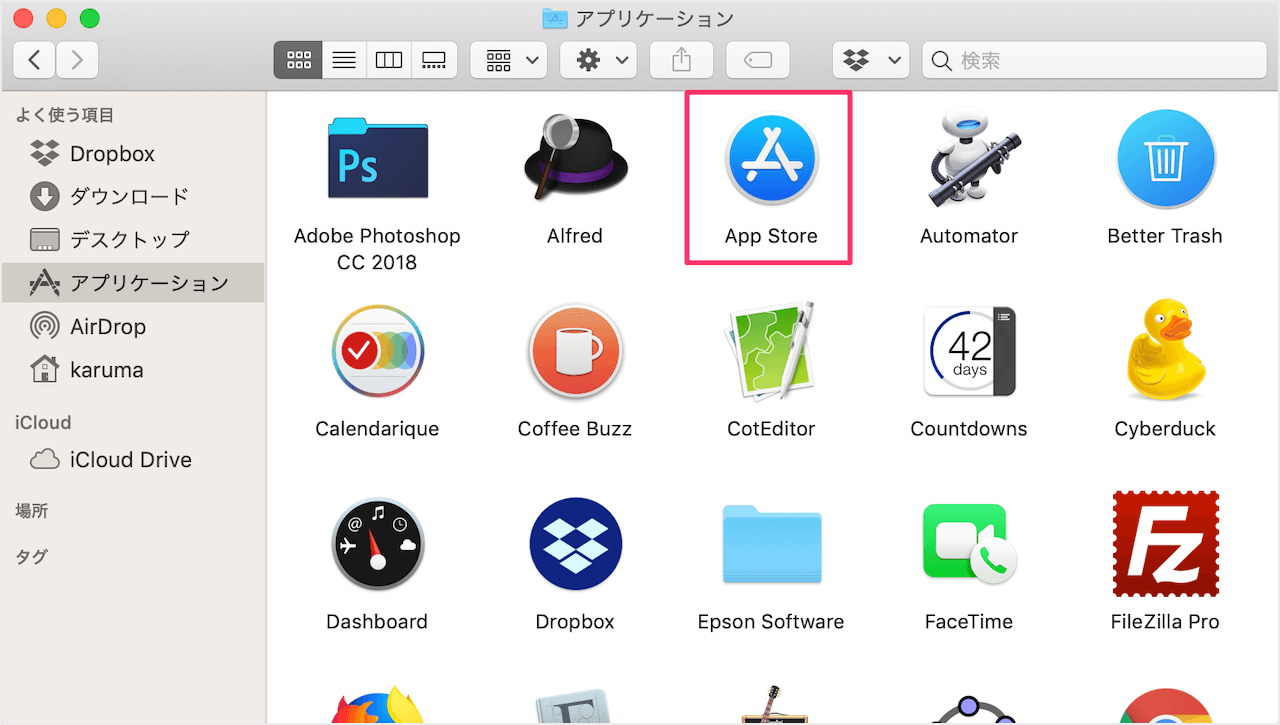The width and height of the screenshot is (1280, 725).
Task: Click the Automator label text
Action: (x=969, y=236)
